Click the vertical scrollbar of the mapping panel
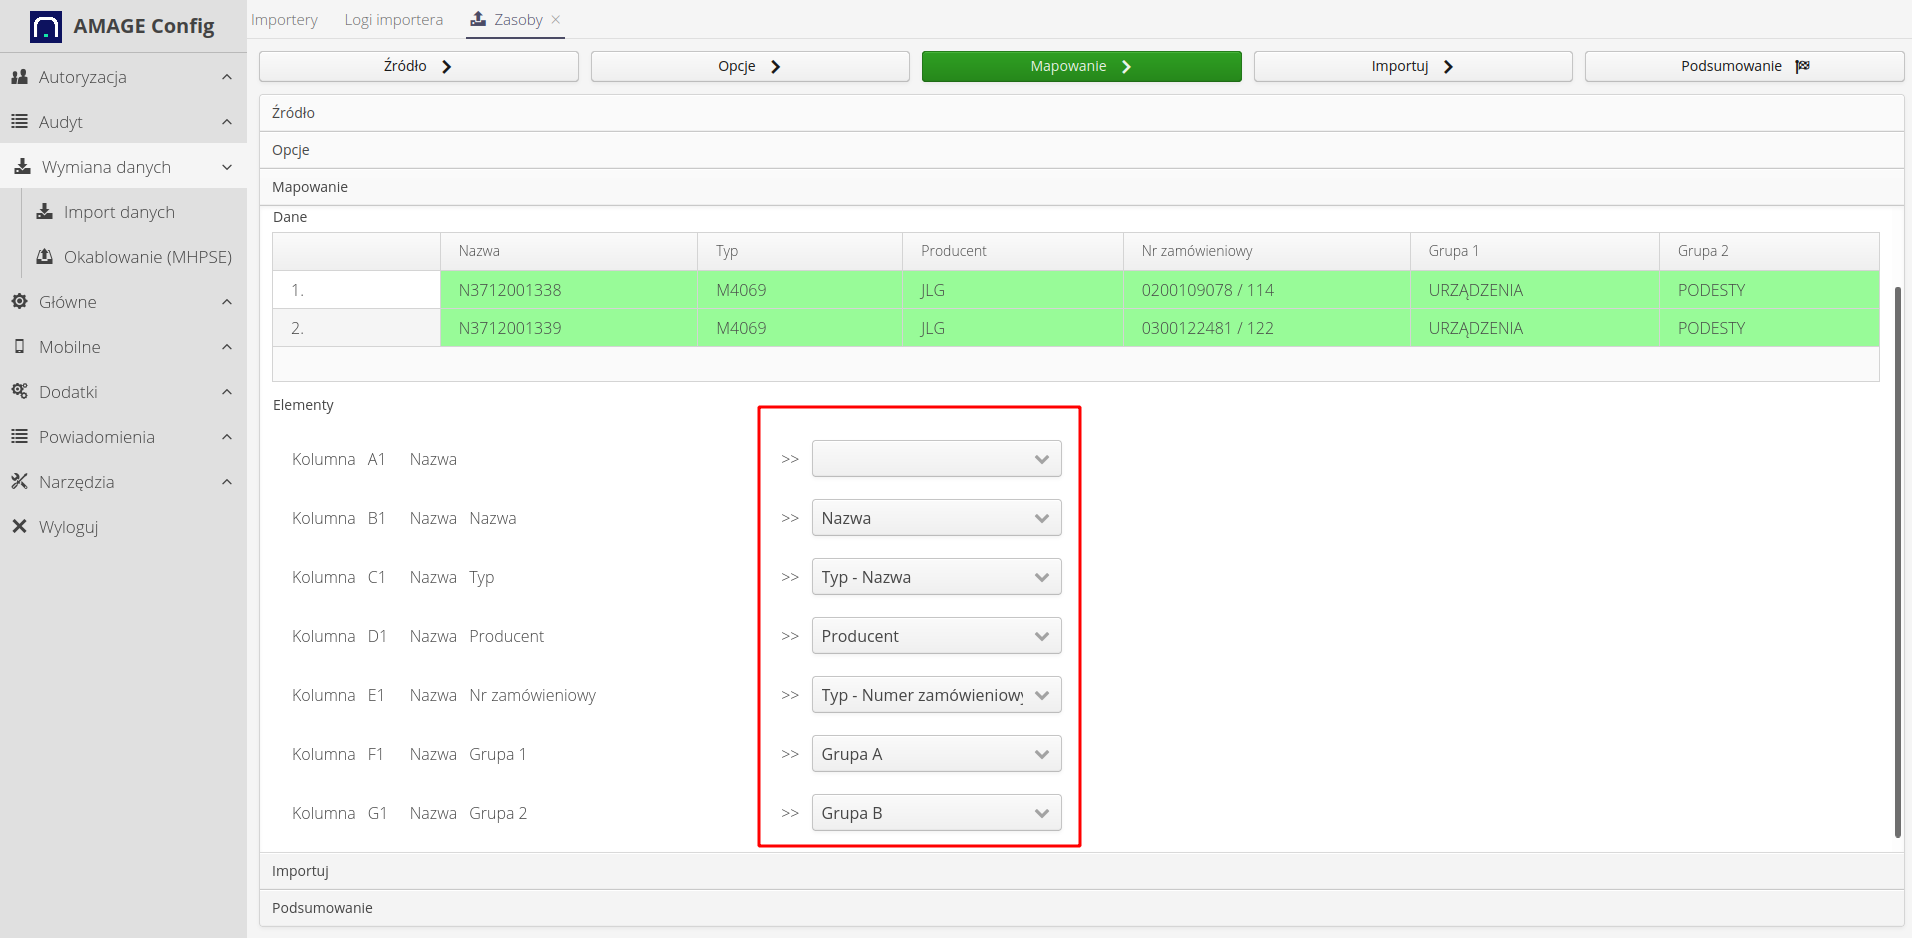This screenshot has height=938, width=1912. tap(1897, 560)
